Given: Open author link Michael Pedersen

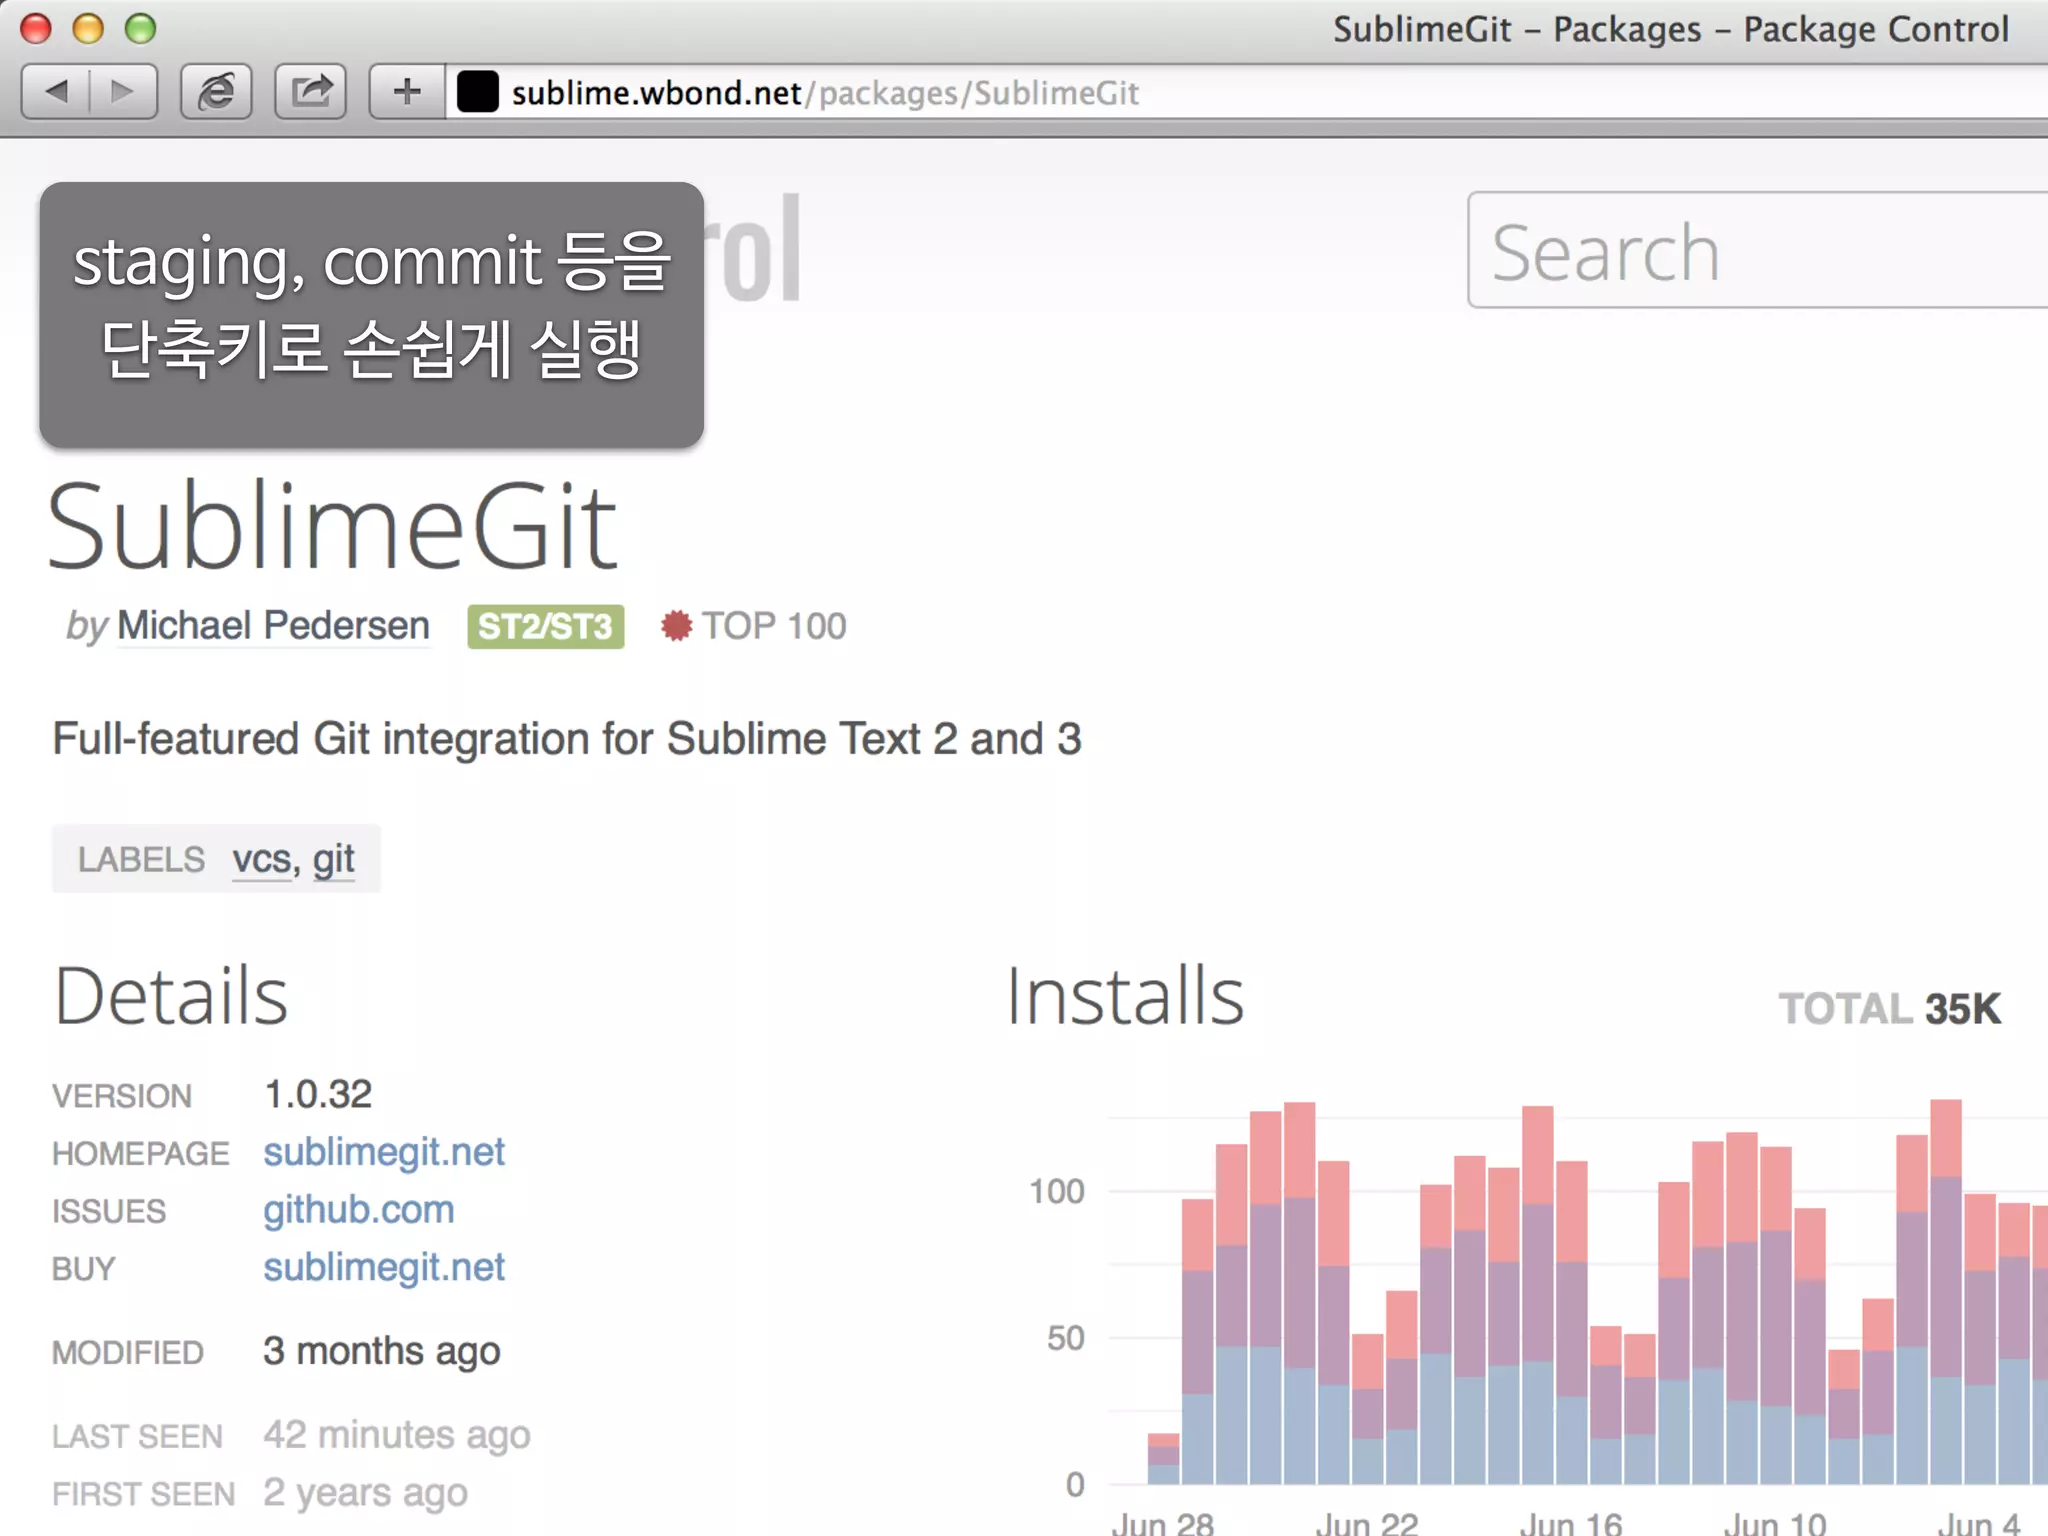Looking at the screenshot, I should click(x=273, y=626).
